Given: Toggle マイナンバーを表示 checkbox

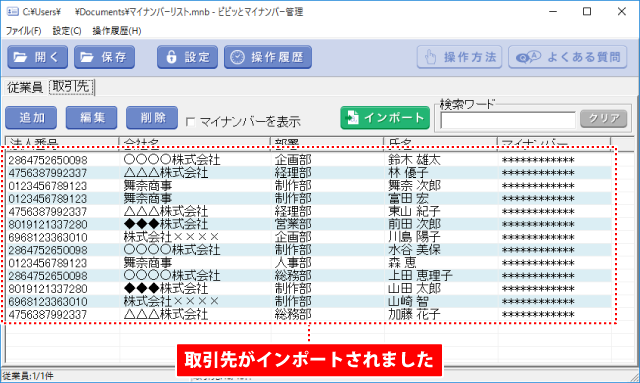Looking at the screenshot, I should (x=190, y=122).
